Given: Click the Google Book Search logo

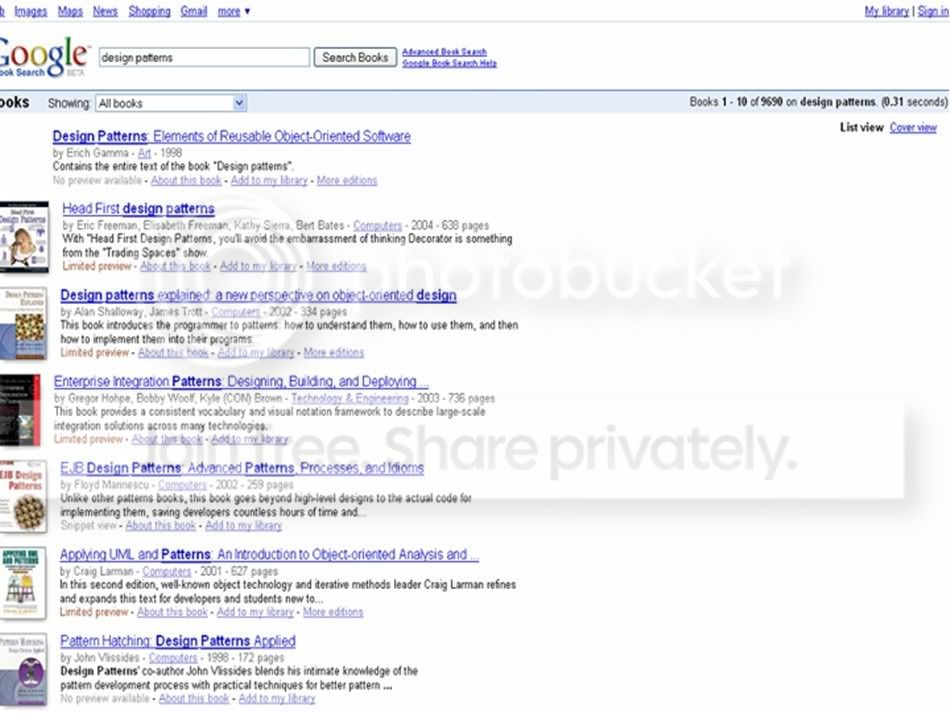Looking at the screenshot, I should click(44, 56).
